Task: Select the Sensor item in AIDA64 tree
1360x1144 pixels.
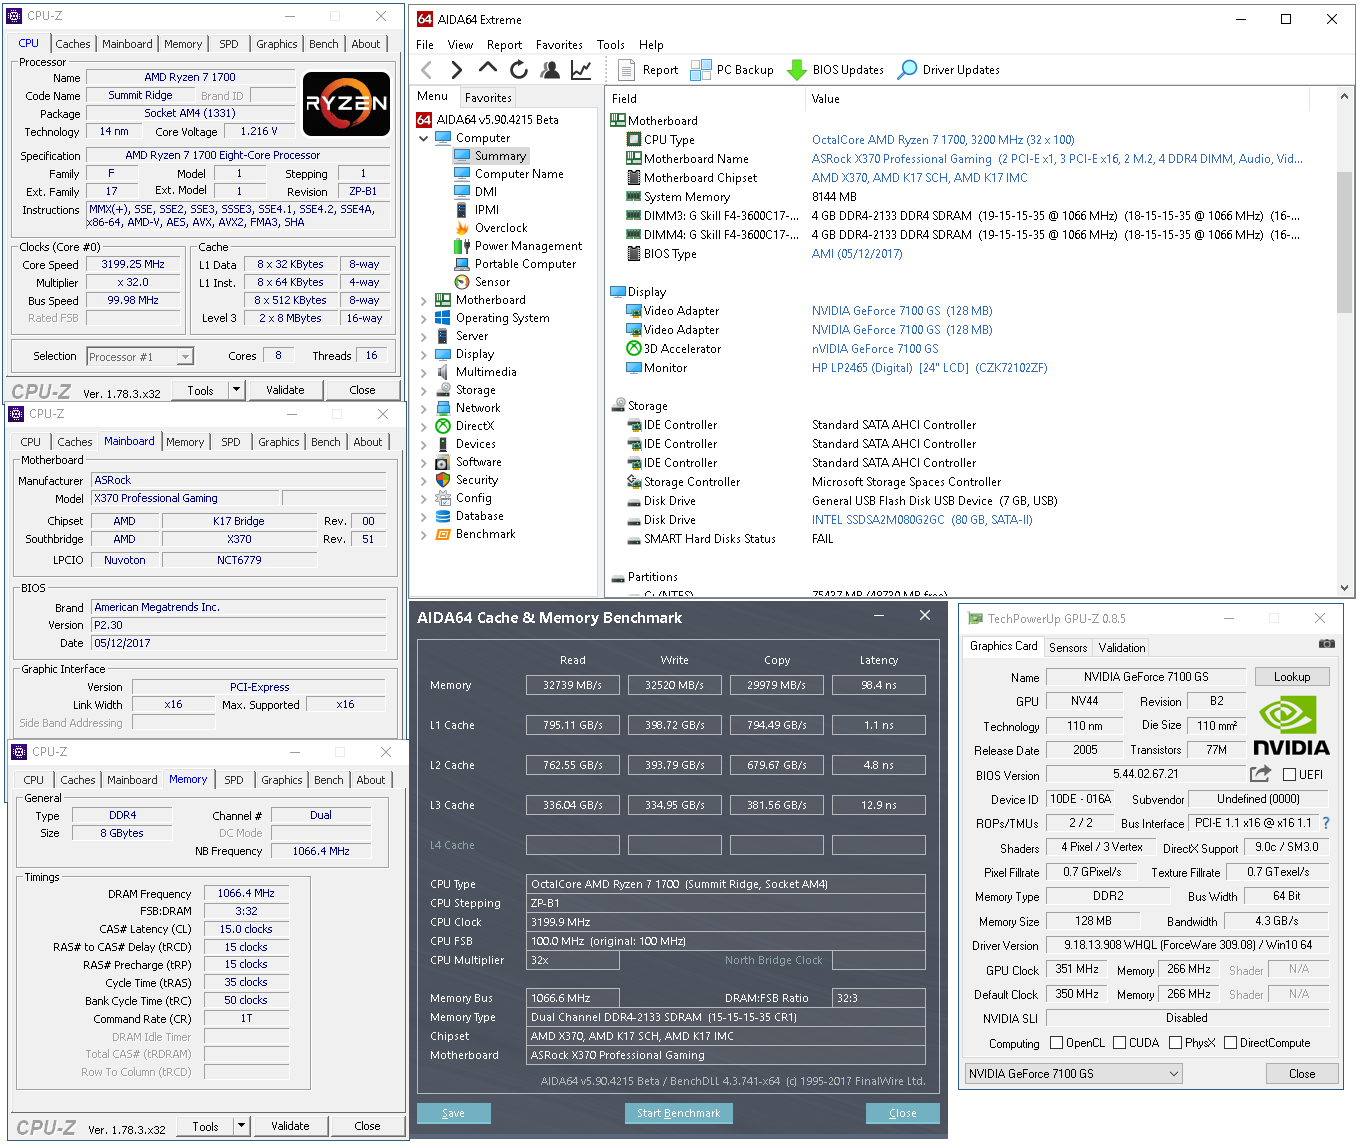Action: tap(492, 282)
